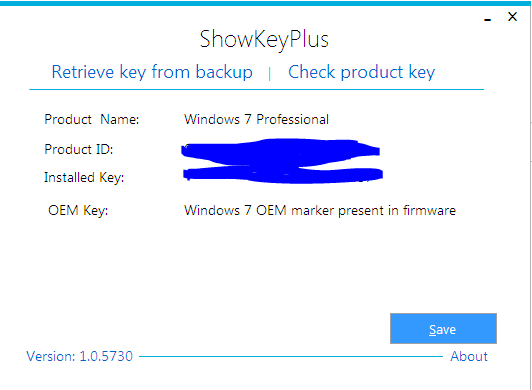Open the Check product key link
532x390 pixels.
point(361,72)
